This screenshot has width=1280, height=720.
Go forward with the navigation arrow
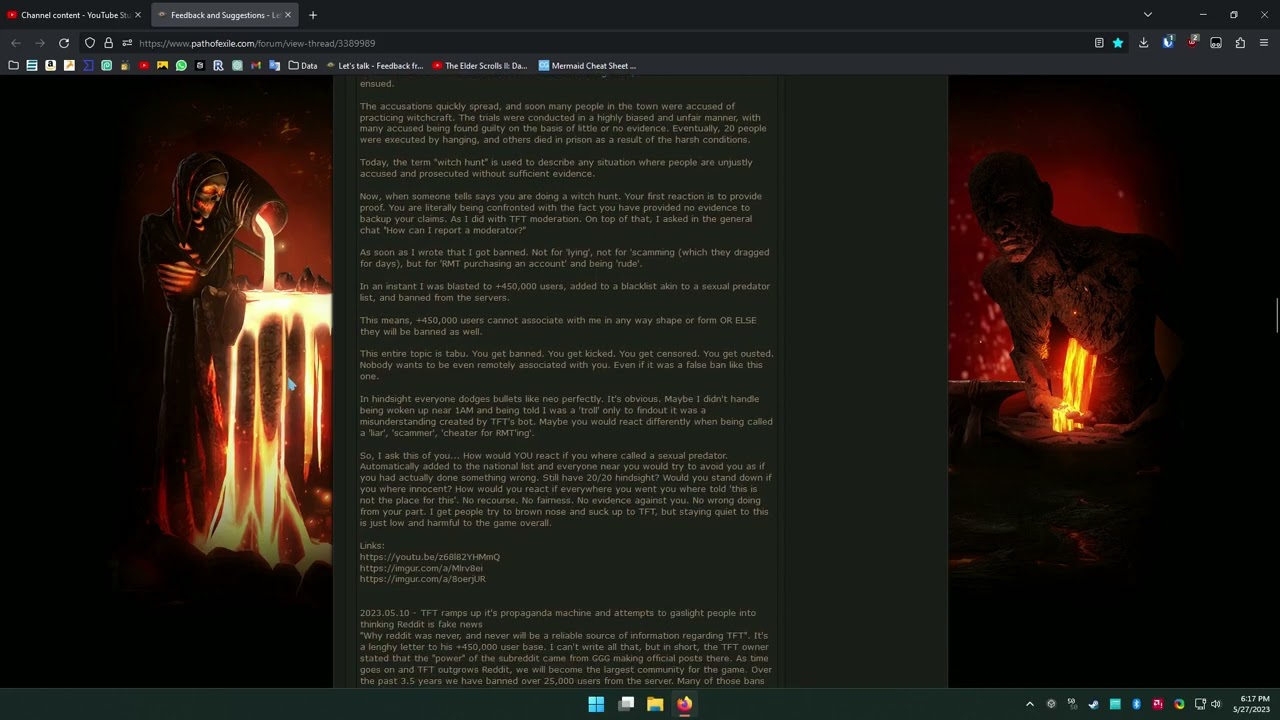click(x=40, y=43)
